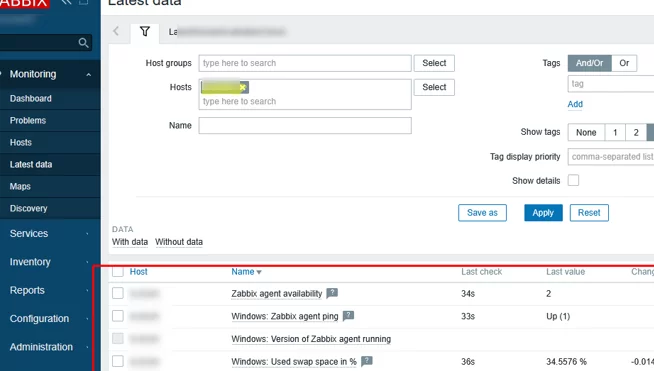Open Discovery in the sidebar
Image resolution: width=654 pixels, height=371 pixels.
28,208
